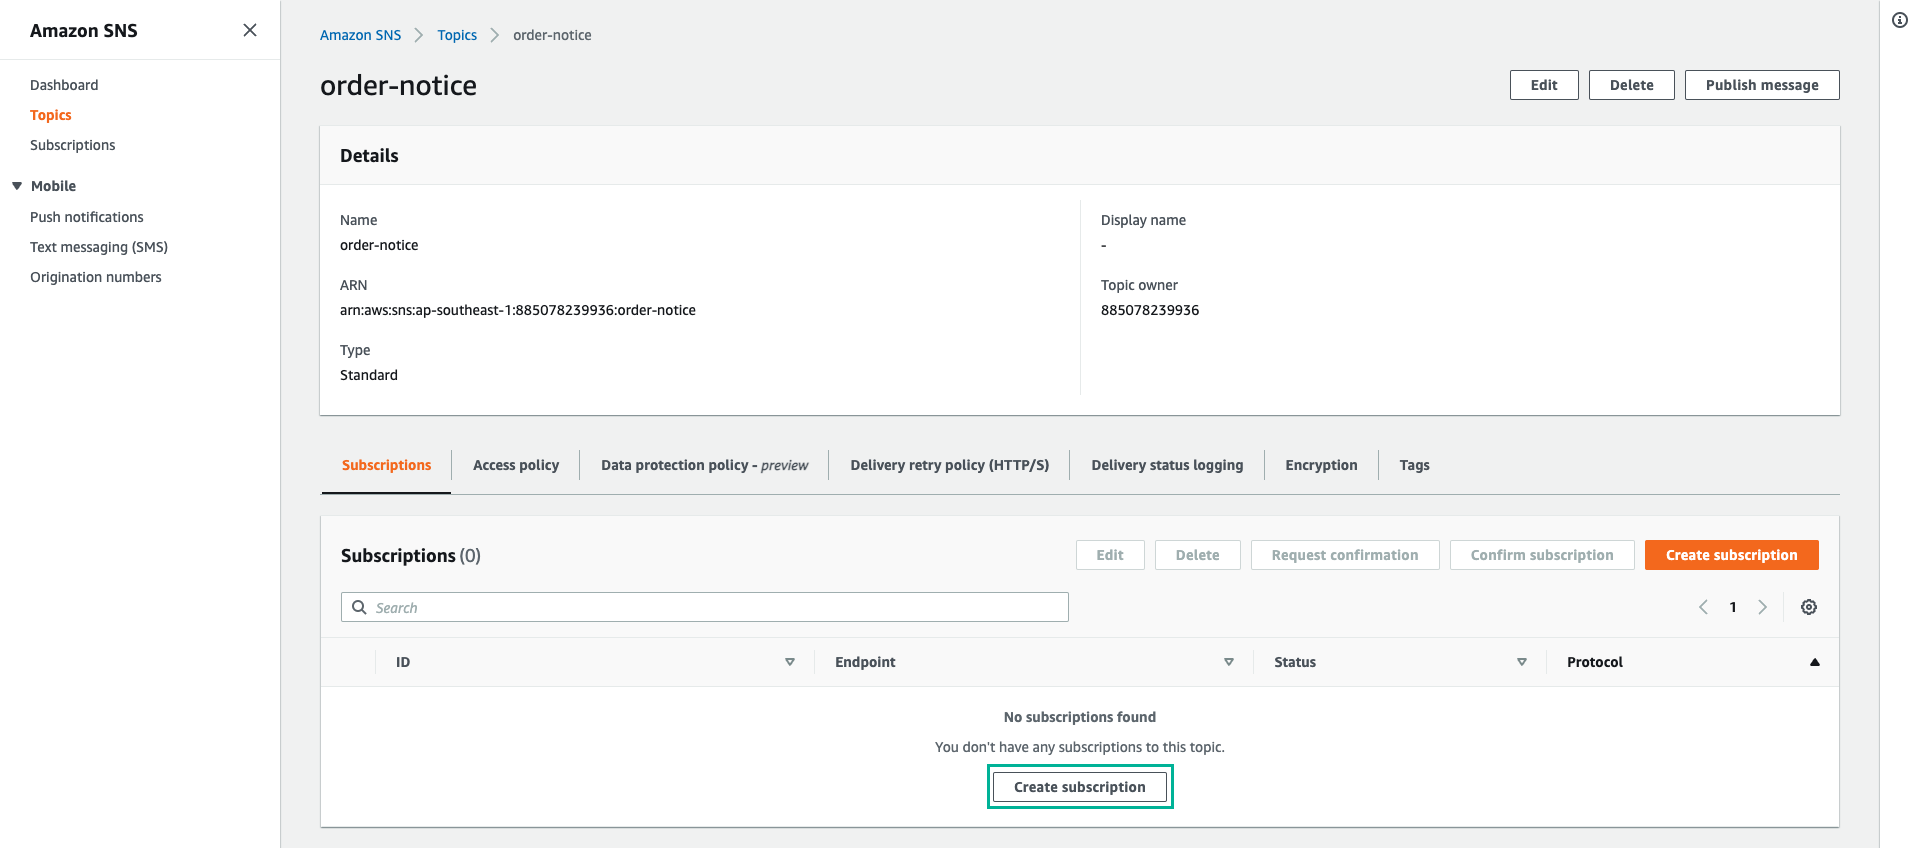The height and width of the screenshot is (848, 1920).
Task: Open Delivery retry policy (HTTP/S) tab
Action: click(949, 465)
